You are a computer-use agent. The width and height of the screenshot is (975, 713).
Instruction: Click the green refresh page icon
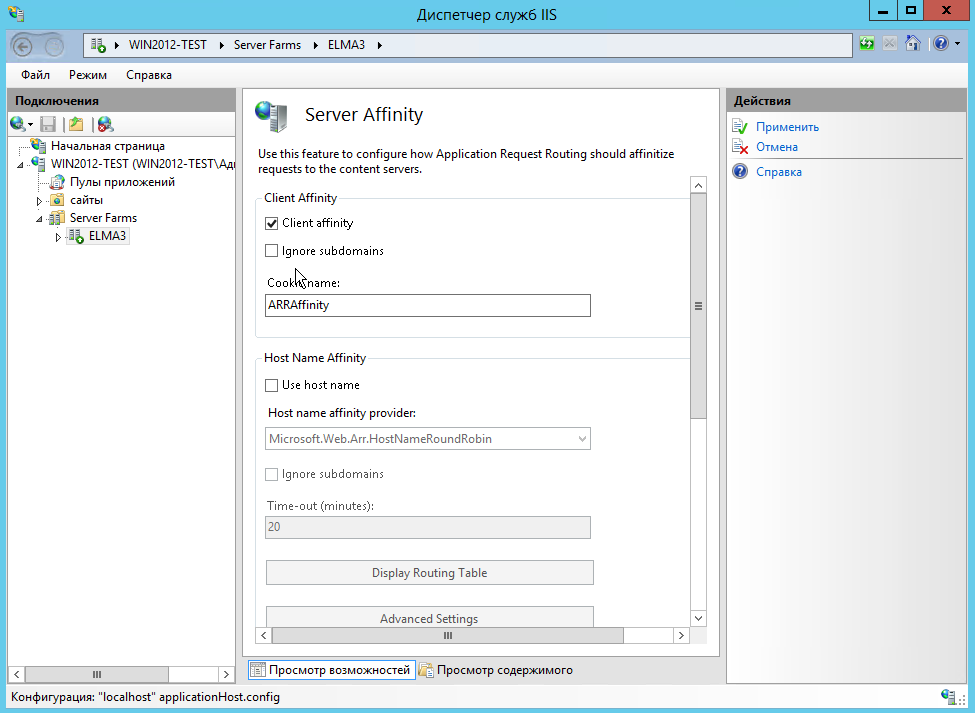point(867,44)
